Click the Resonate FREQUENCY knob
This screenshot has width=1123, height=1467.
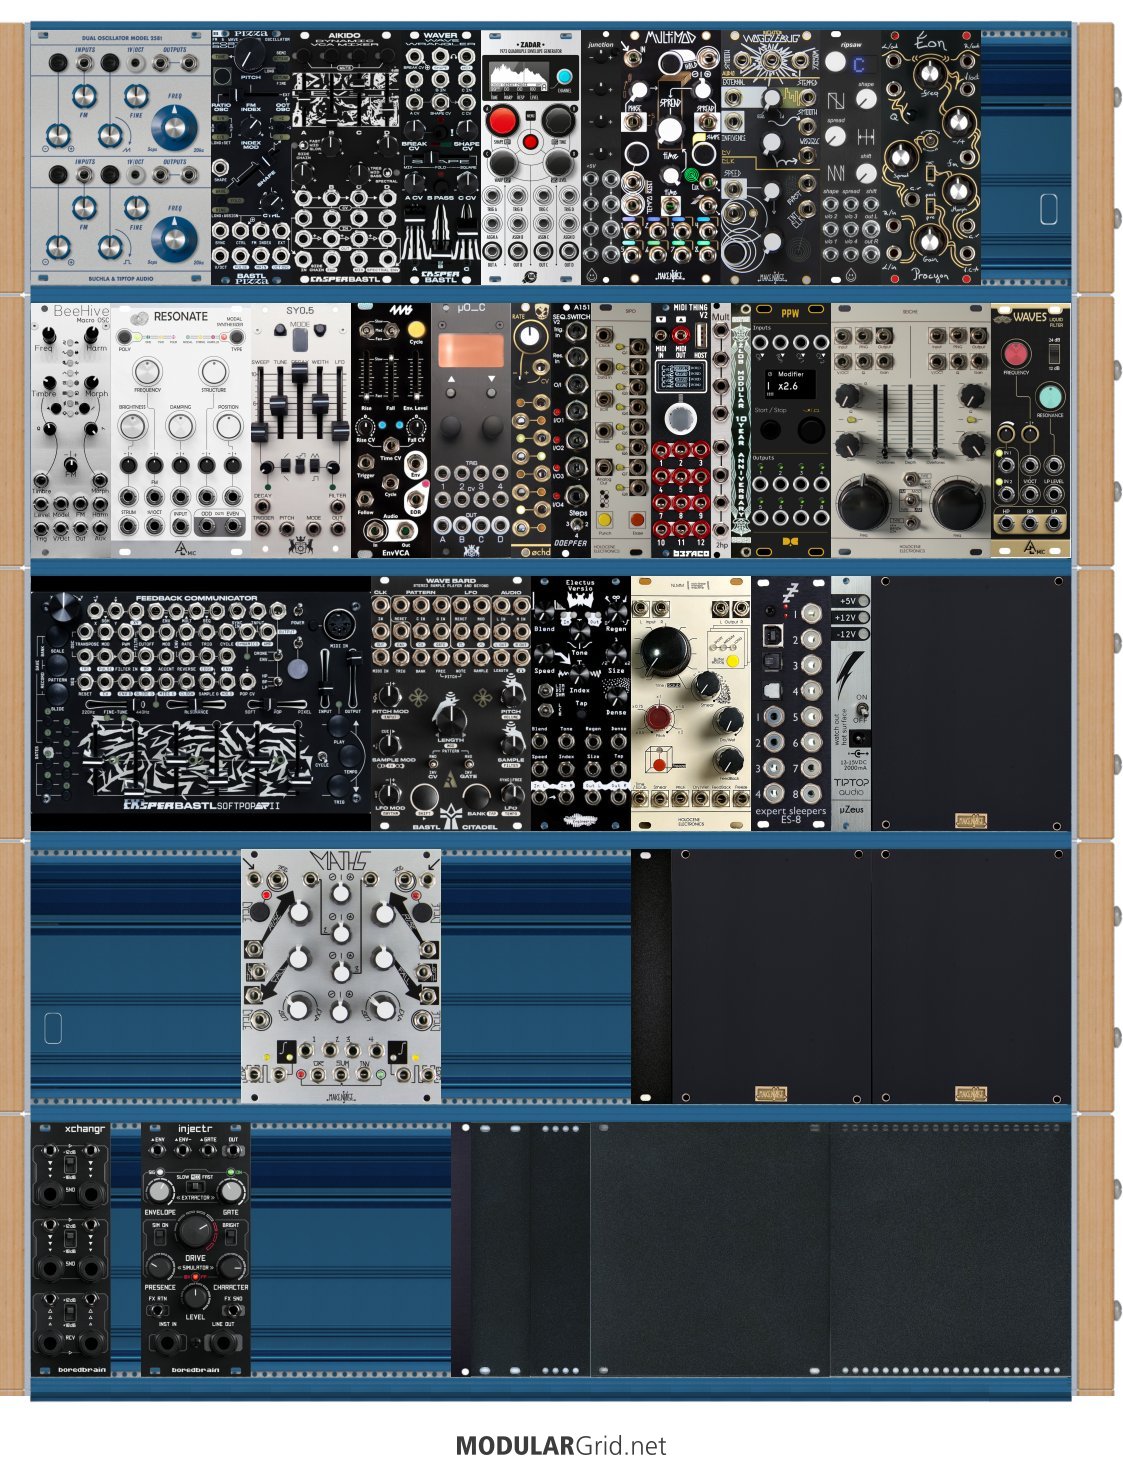(x=146, y=372)
